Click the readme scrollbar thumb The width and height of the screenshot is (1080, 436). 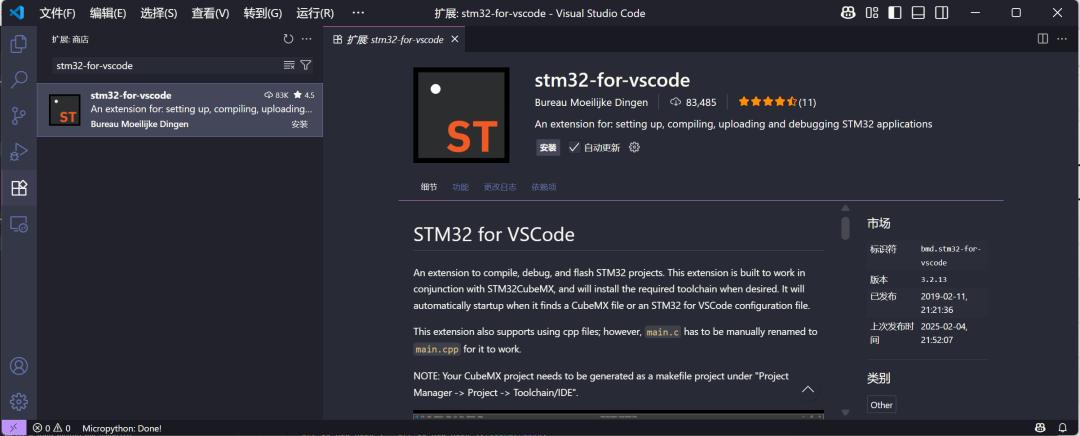[845, 227]
